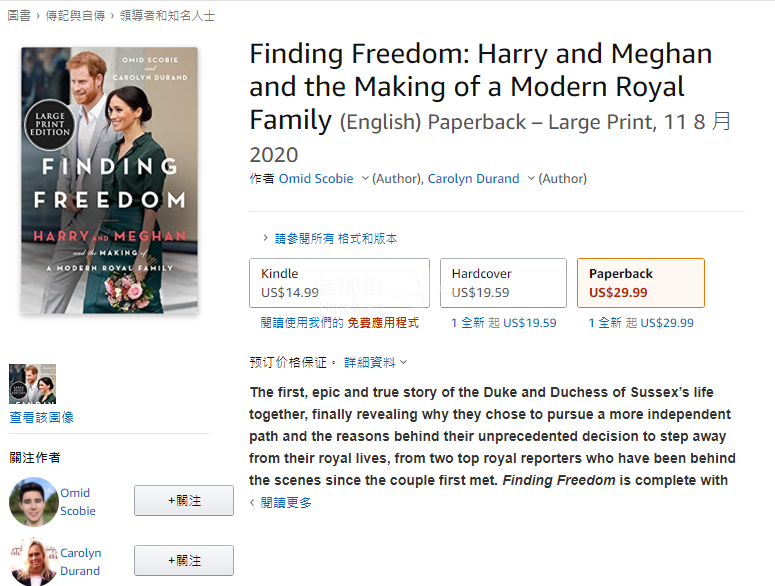
Task: Select the Hardcover US$19.59 format
Action: (x=503, y=283)
